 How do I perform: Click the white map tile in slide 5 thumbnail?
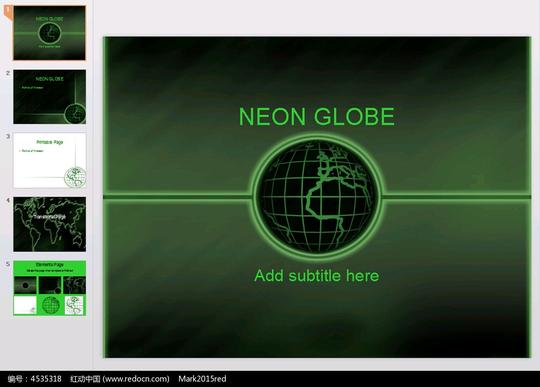pos(74,305)
